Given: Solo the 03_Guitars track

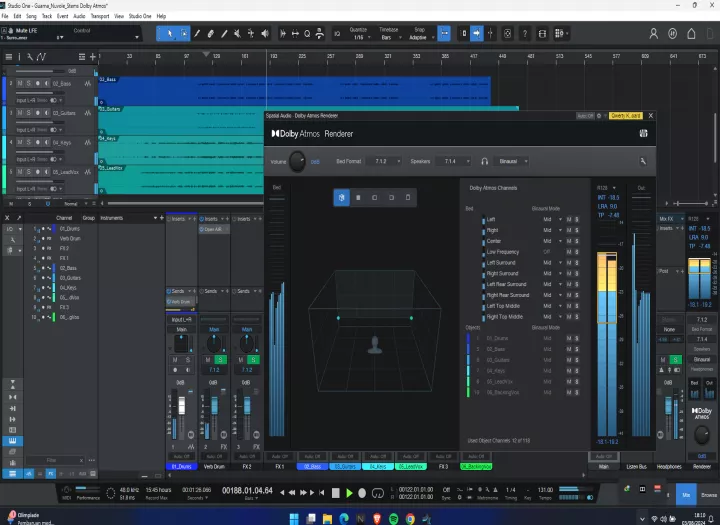Looking at the screenshot, I should [28, 113].
